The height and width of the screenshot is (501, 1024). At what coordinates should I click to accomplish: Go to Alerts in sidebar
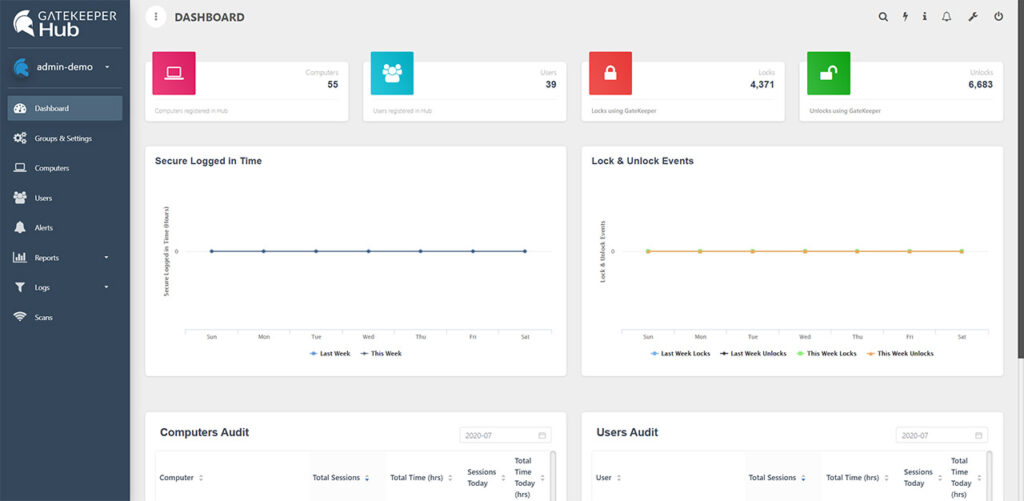click(44, 228)
